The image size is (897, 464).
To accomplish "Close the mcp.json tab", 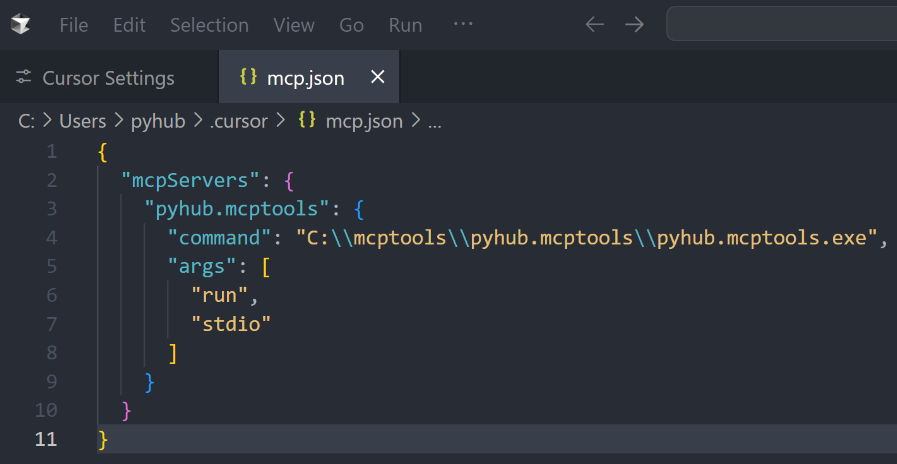I will [377, 78].
